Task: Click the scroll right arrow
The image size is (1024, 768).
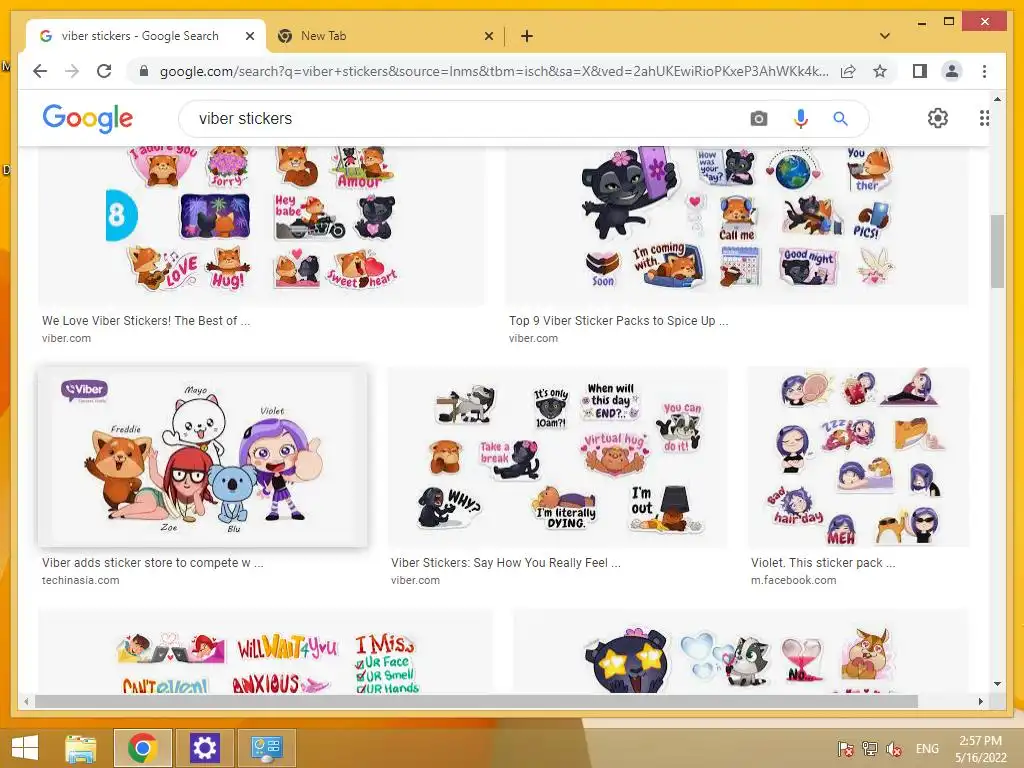Action: (980, 701)
